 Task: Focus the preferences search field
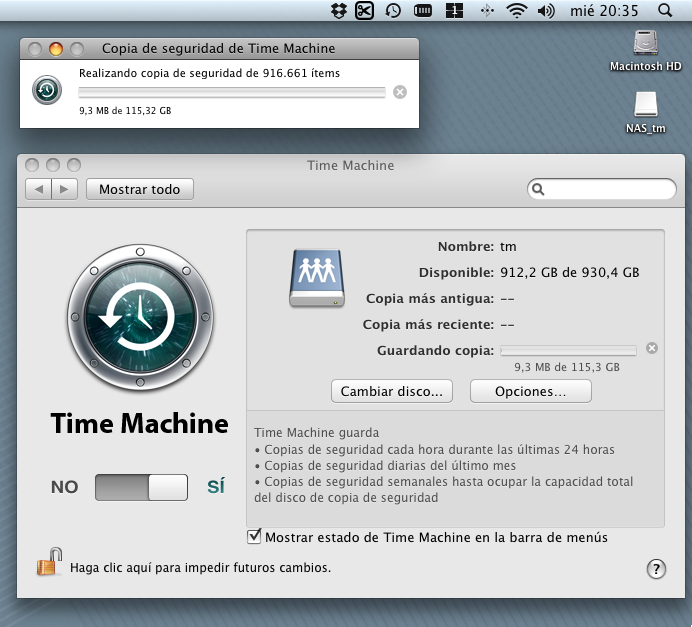click(x=602, y=189)
